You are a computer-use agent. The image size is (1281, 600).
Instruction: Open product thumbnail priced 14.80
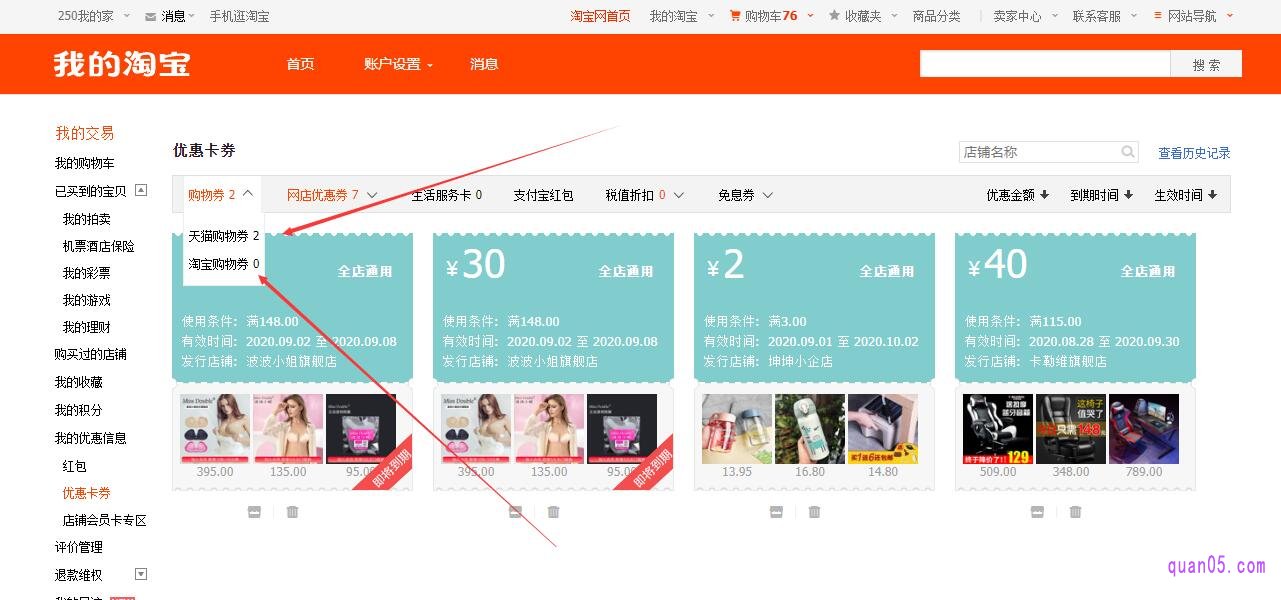(883, 429)
